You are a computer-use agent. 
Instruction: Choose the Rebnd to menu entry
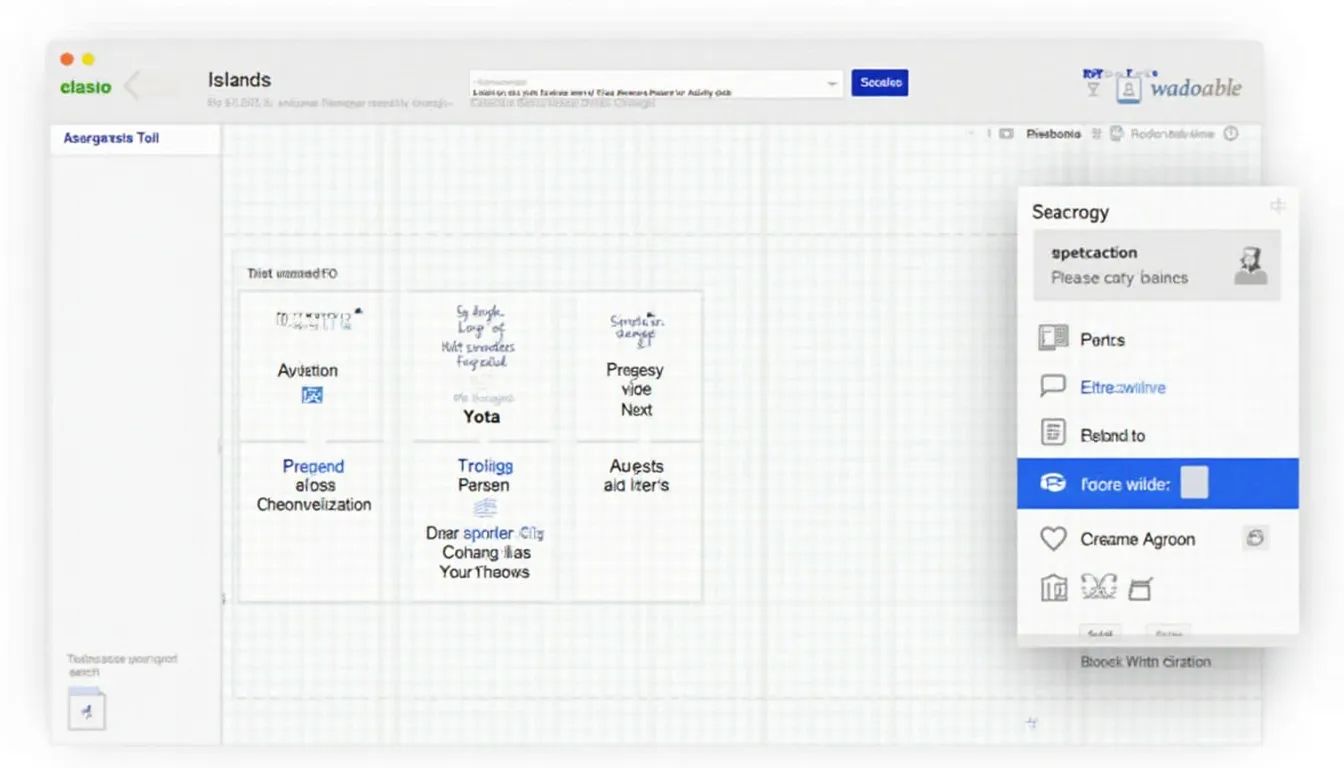[x=1112, y=435]
